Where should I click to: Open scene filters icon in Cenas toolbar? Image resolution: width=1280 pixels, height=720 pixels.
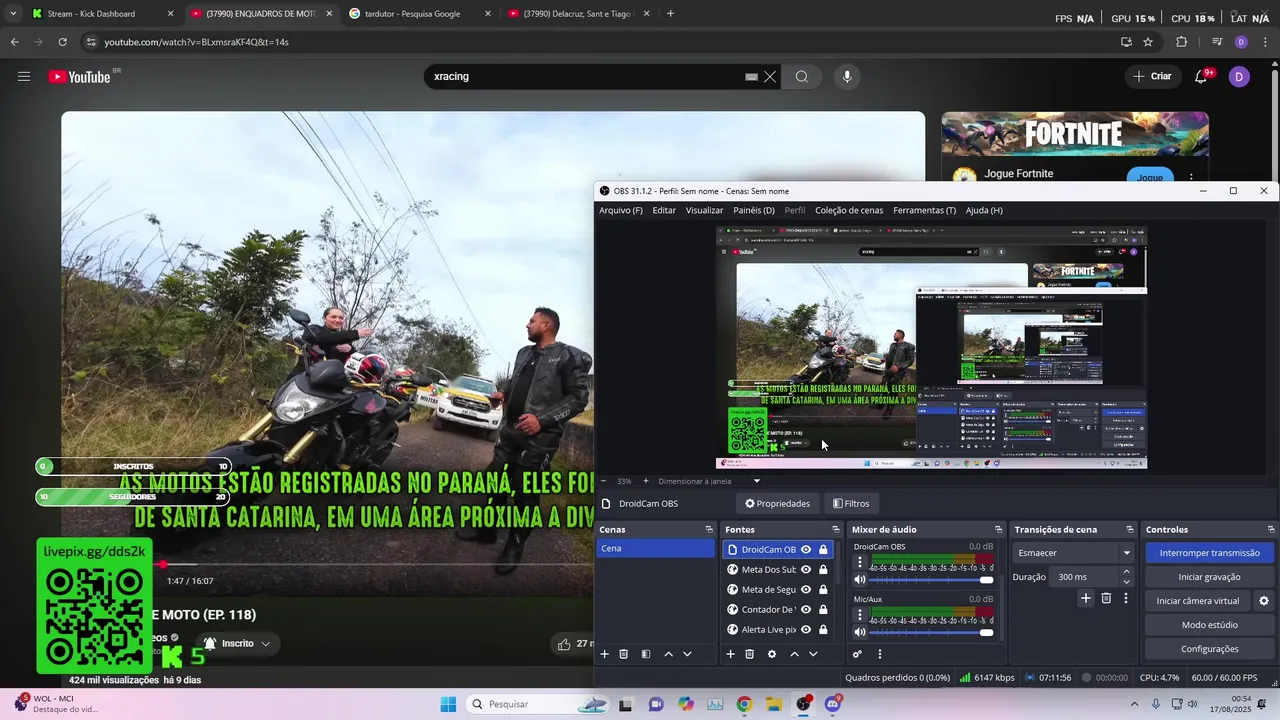pyautogui.click(x=646, y=654)
